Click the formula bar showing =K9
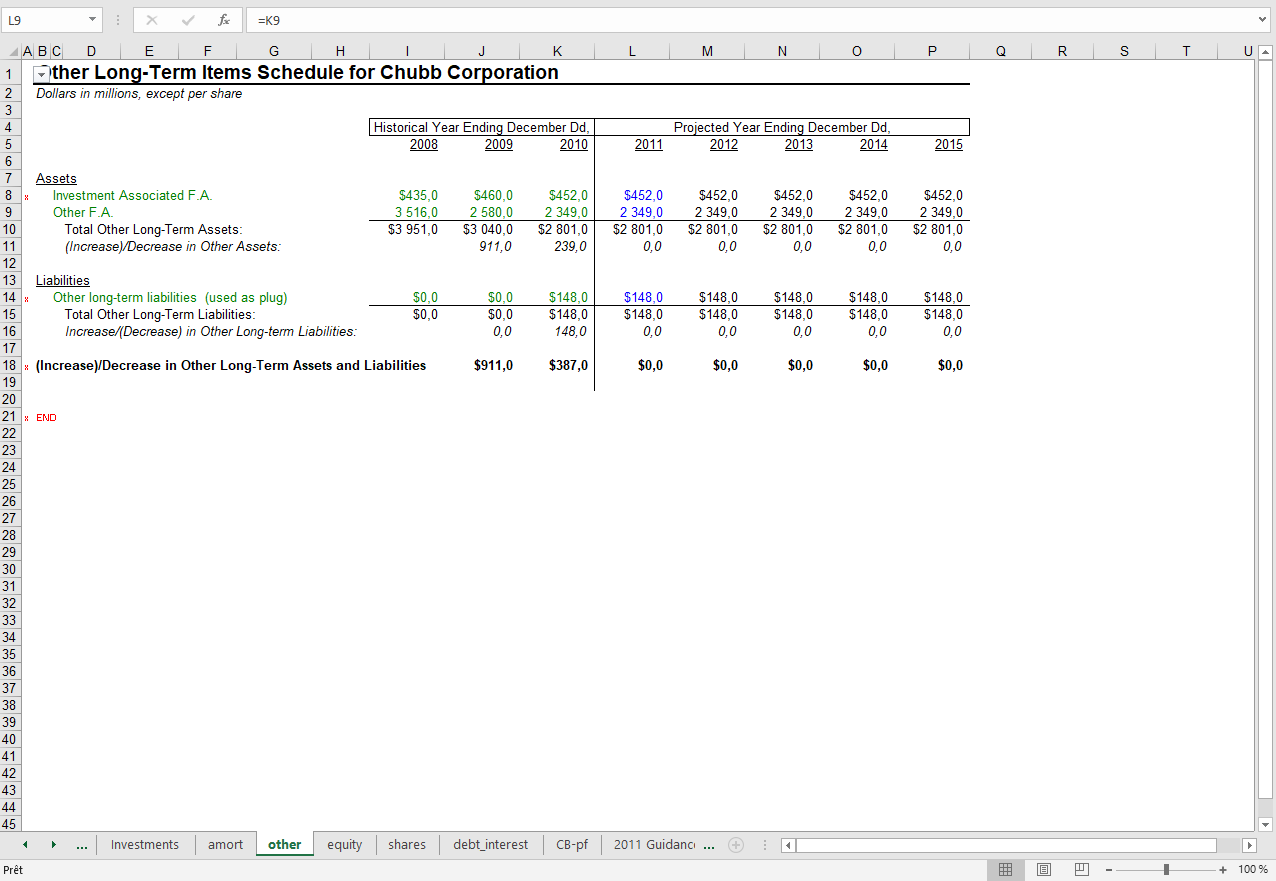This screenshot has width=1276, height=881. point(750,19)
